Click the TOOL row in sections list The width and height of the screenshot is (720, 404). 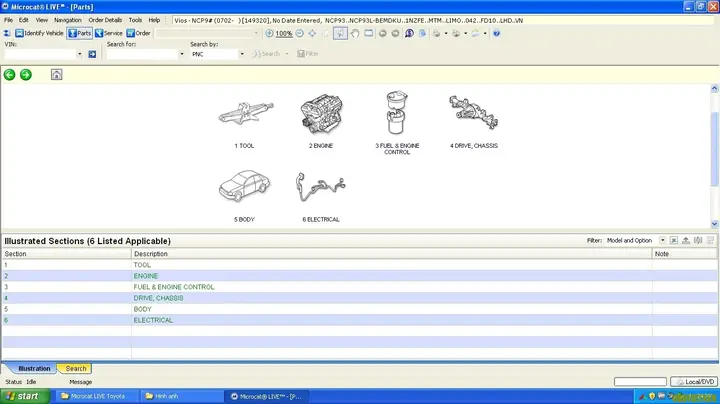tap(360, 265)
